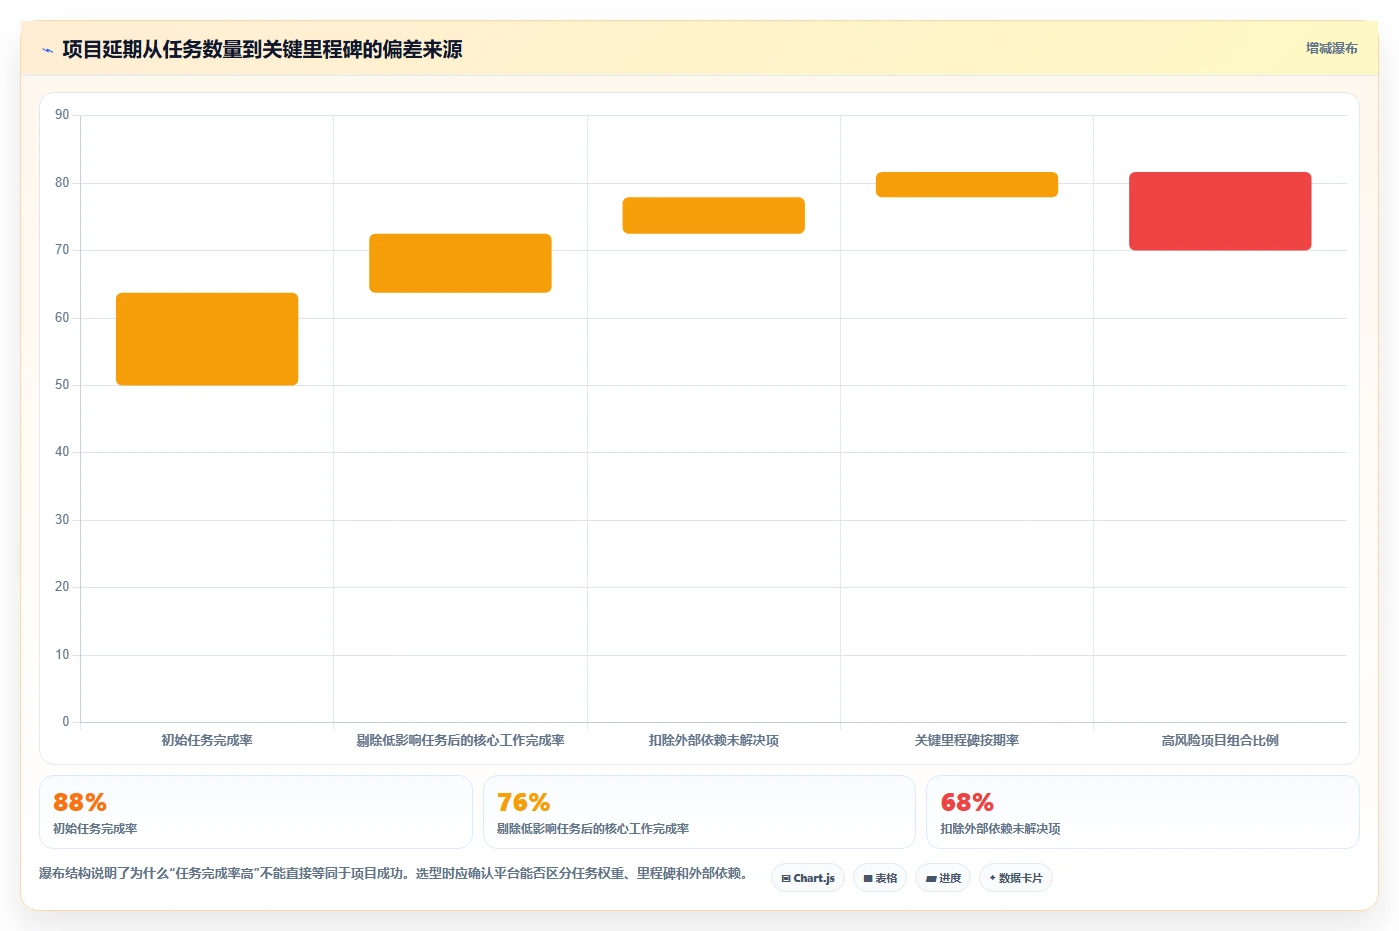Screen dimensions: 1399x931
Task: Click the 表格 tag pill
Action: click(x=880, y=878)
